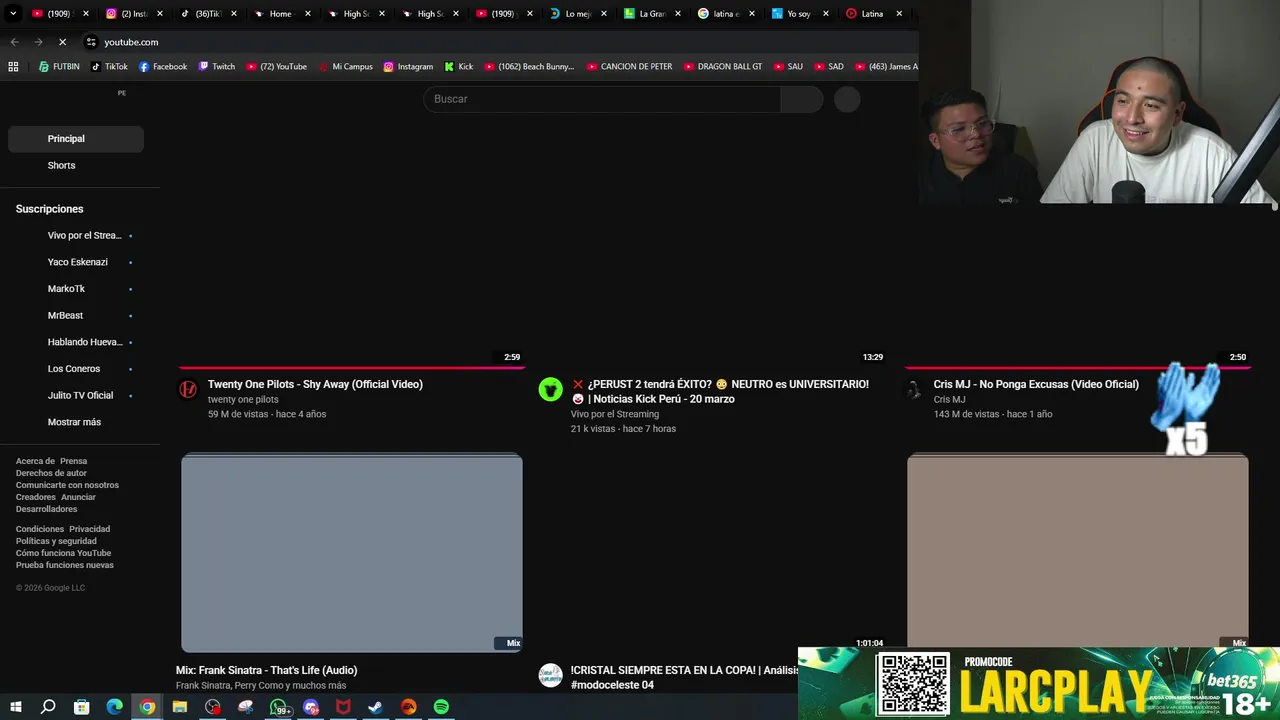Open Los Coneros subscription channel
The image size is (1280, 720).
[76, 369]
